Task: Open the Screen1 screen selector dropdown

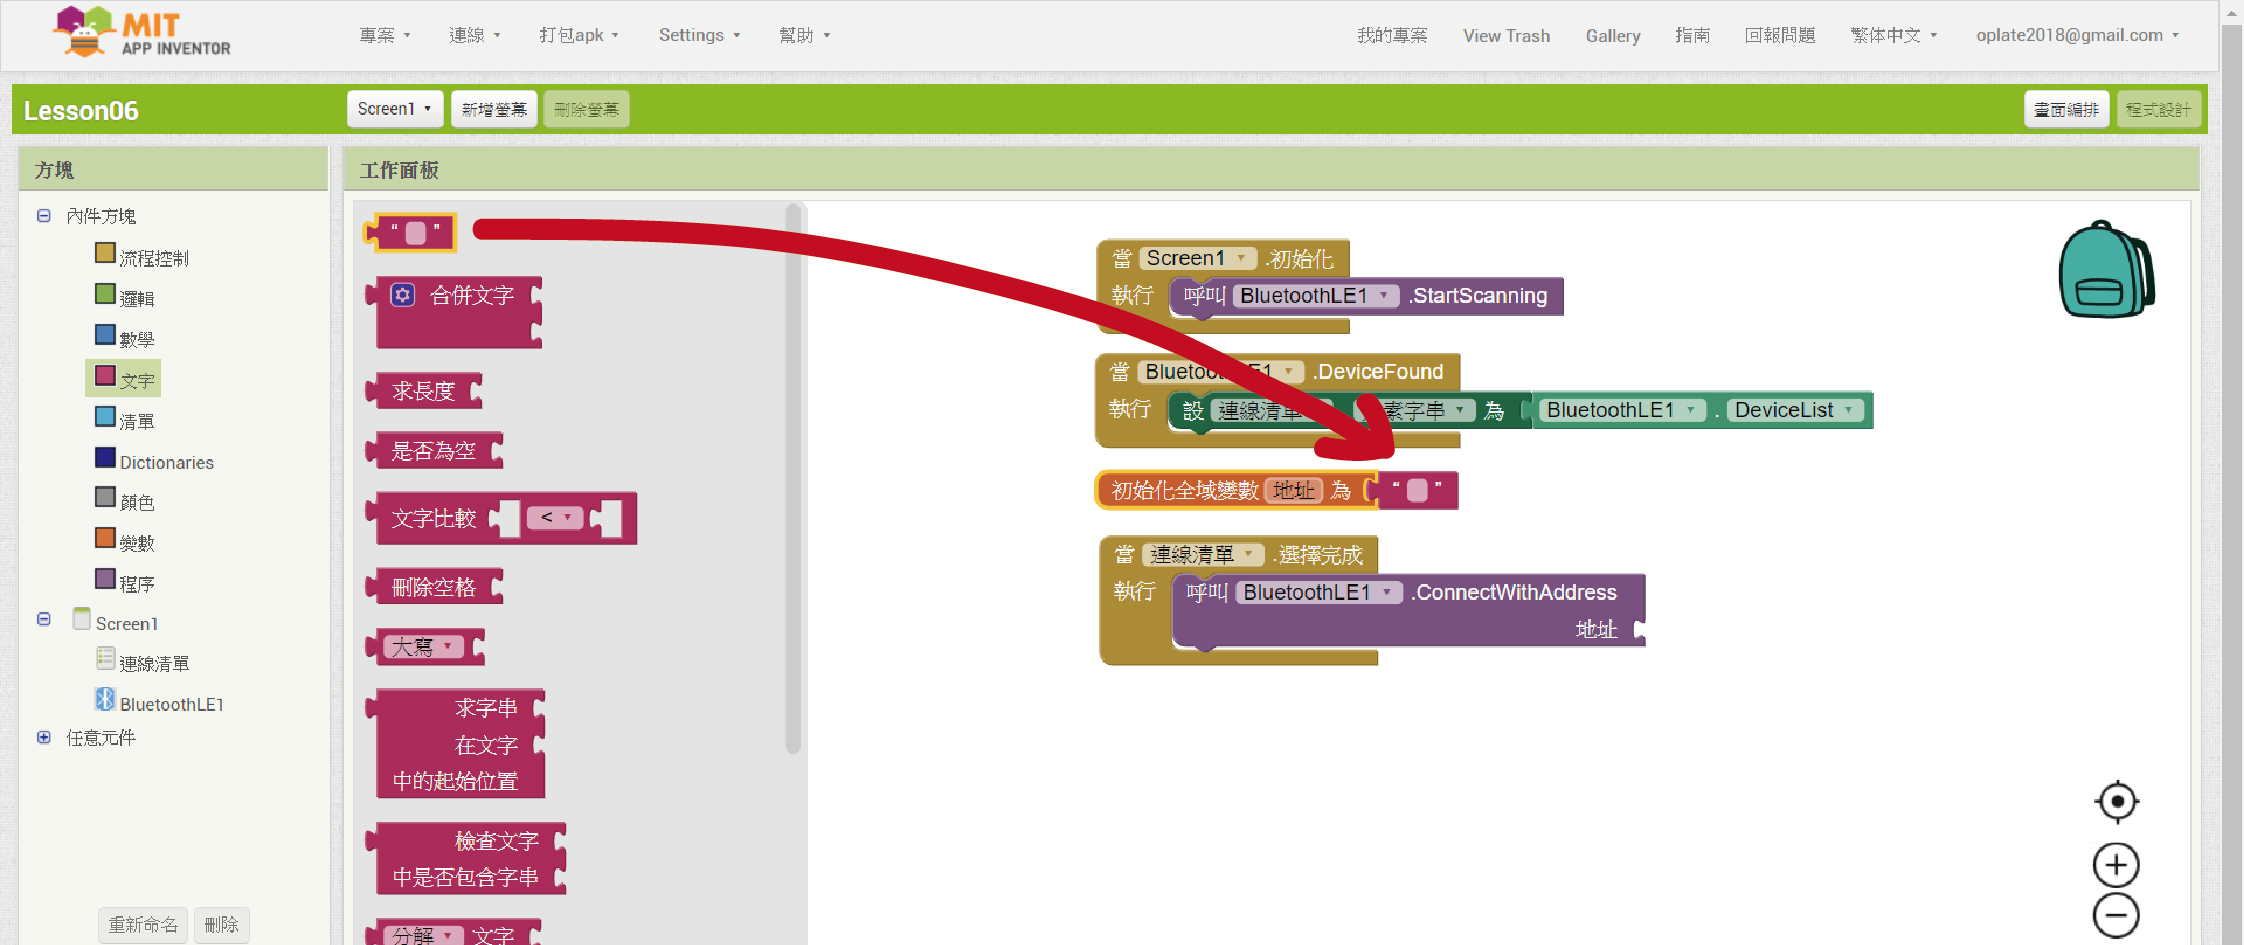Action: pyautogui.click(x=394, y=109)
